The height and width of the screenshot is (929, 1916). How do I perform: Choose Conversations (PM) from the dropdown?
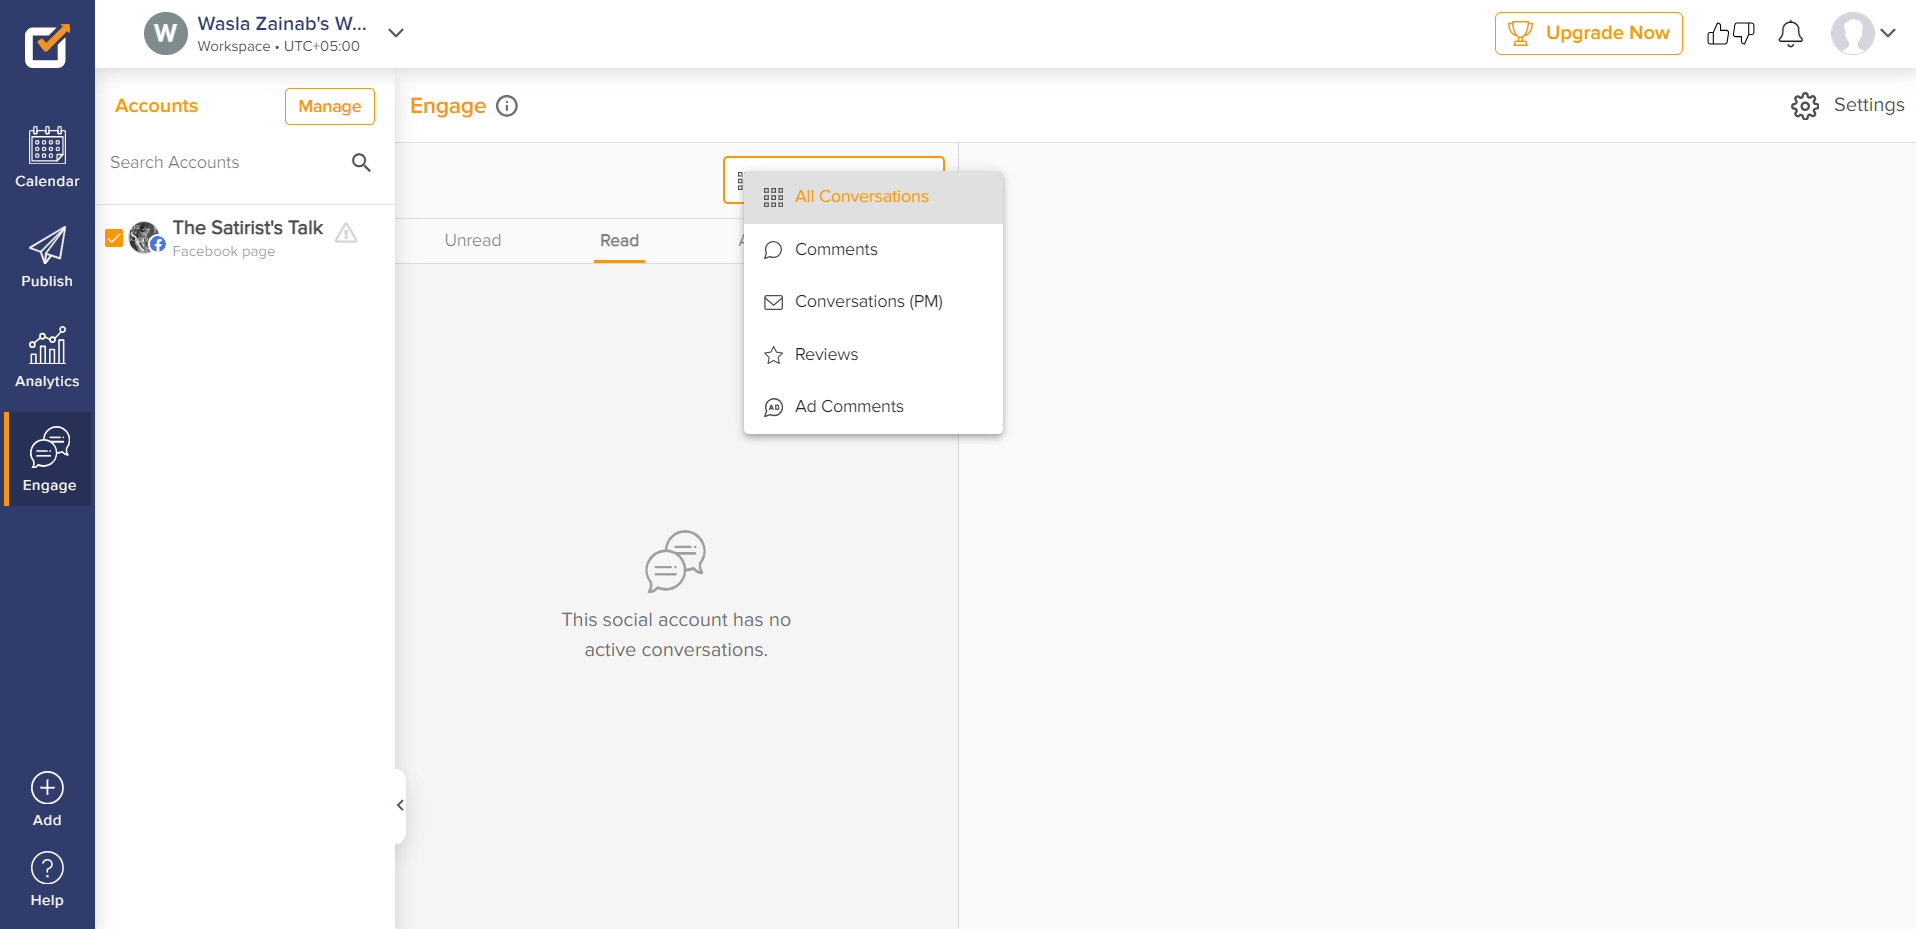click(x=868, y=302)
